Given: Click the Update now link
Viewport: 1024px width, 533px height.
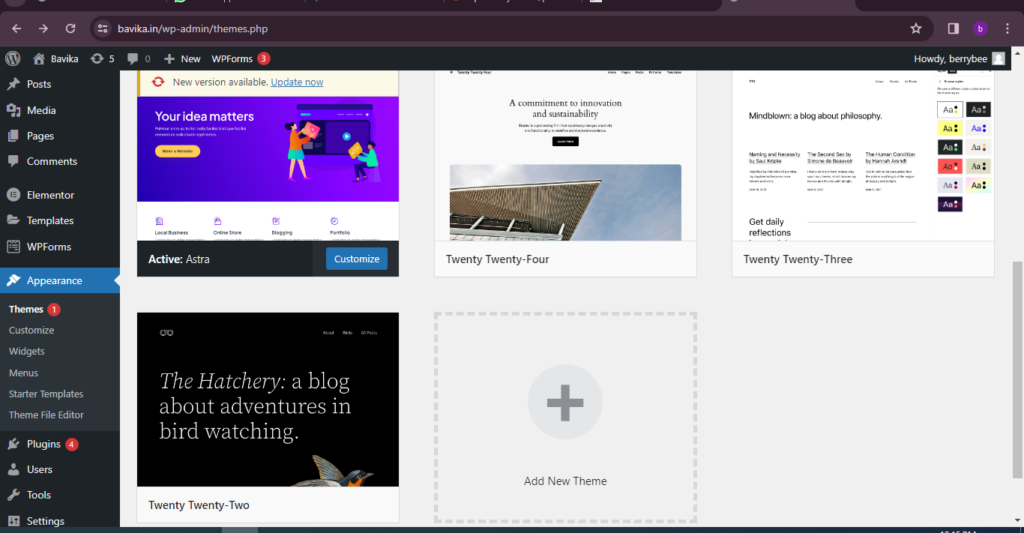Looking at the screenshot, I should click(x=297, y=82).
